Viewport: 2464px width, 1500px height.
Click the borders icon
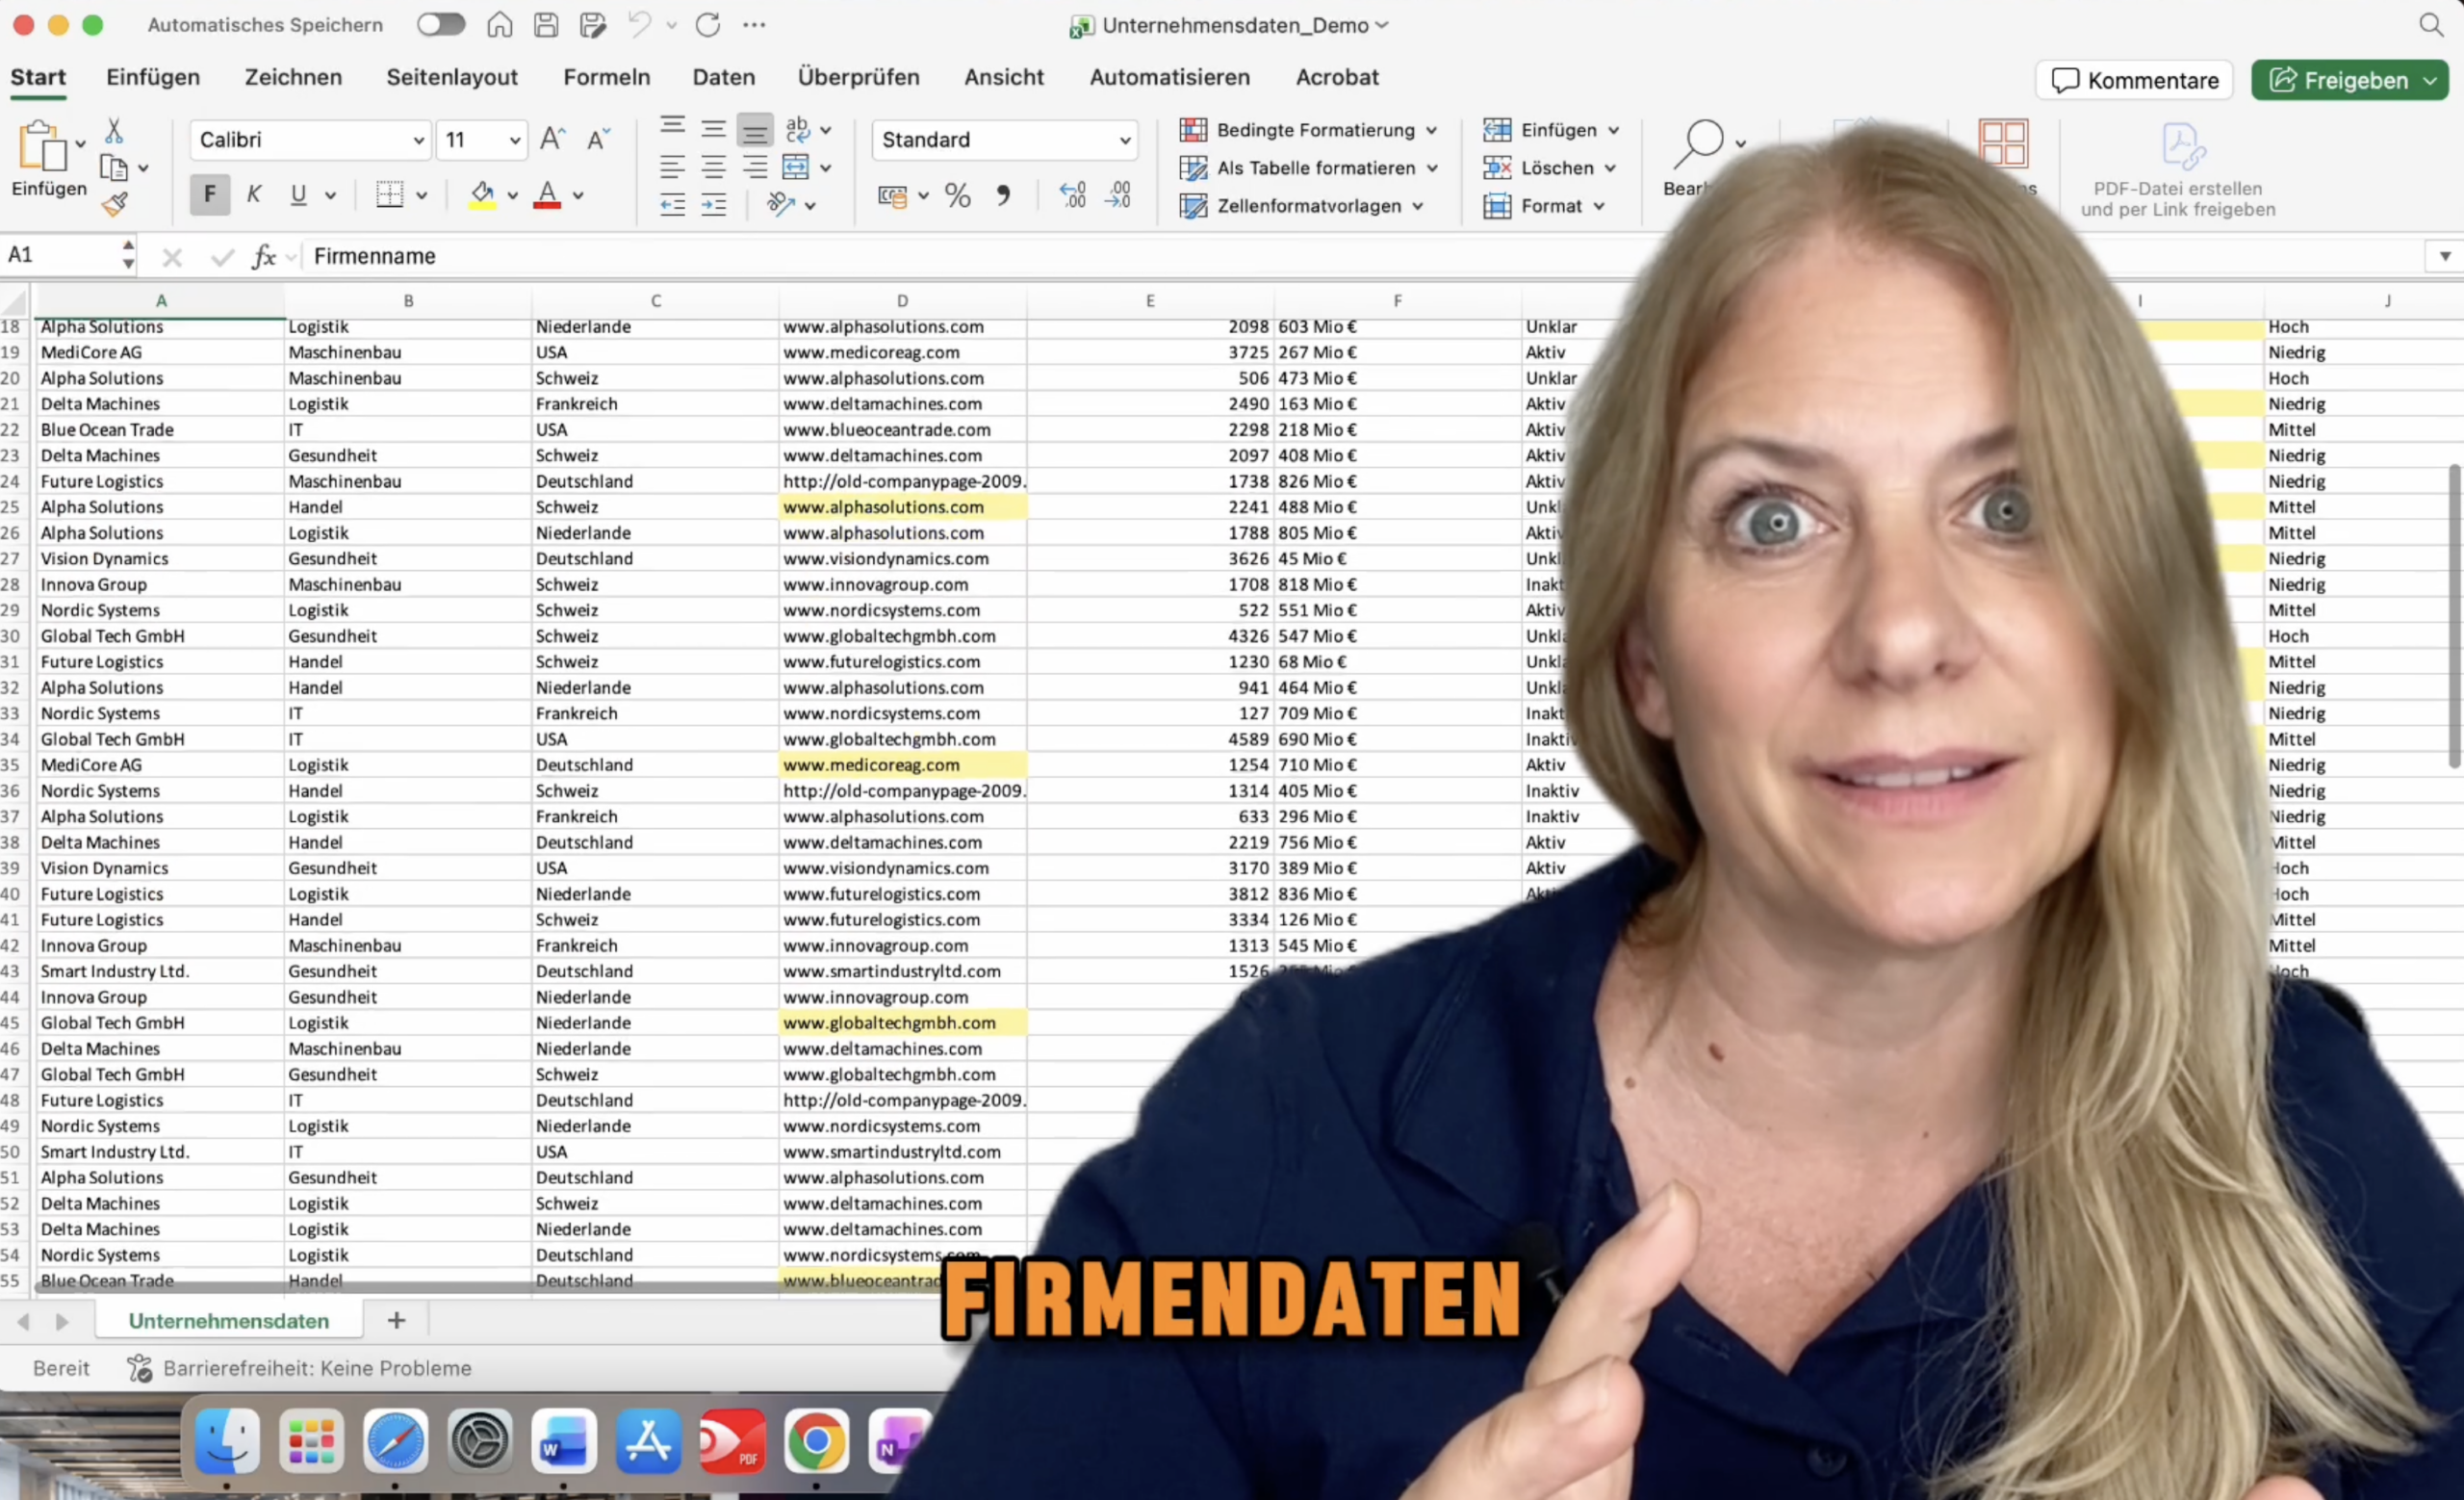tap(390, 194)
